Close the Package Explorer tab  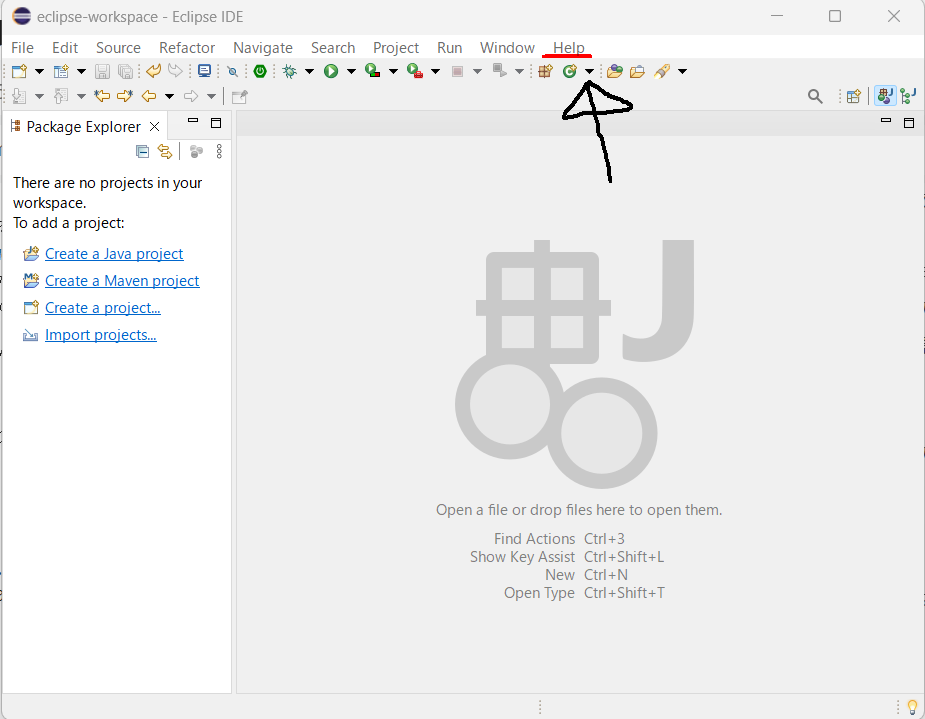(x=155, y=126)
